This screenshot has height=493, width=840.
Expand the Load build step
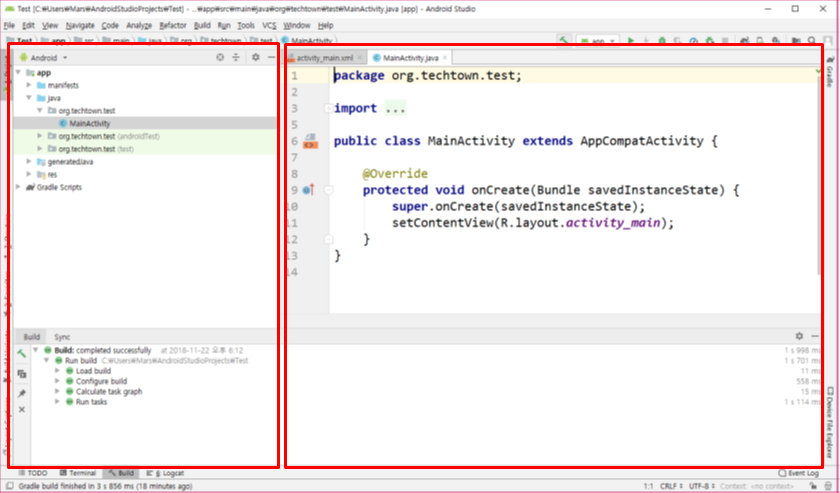tap(57, 371)
